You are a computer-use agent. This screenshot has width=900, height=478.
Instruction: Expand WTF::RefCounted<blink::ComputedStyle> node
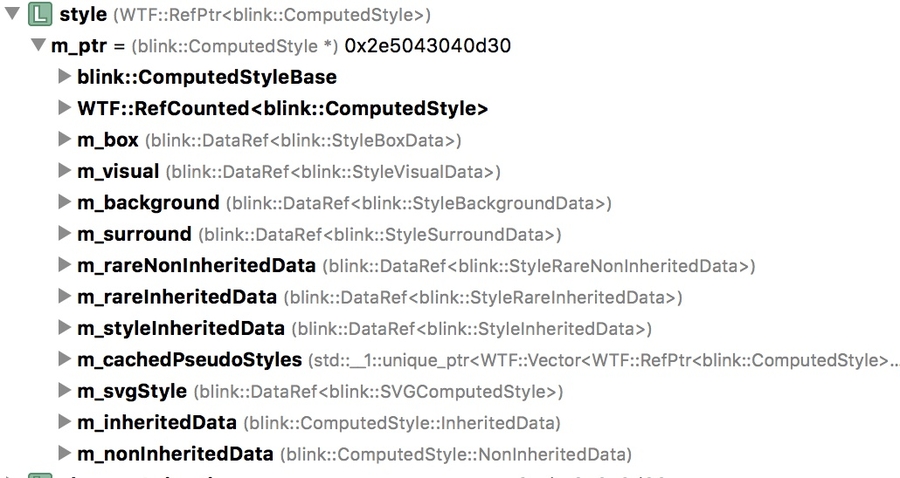click(x=65, y=109)
